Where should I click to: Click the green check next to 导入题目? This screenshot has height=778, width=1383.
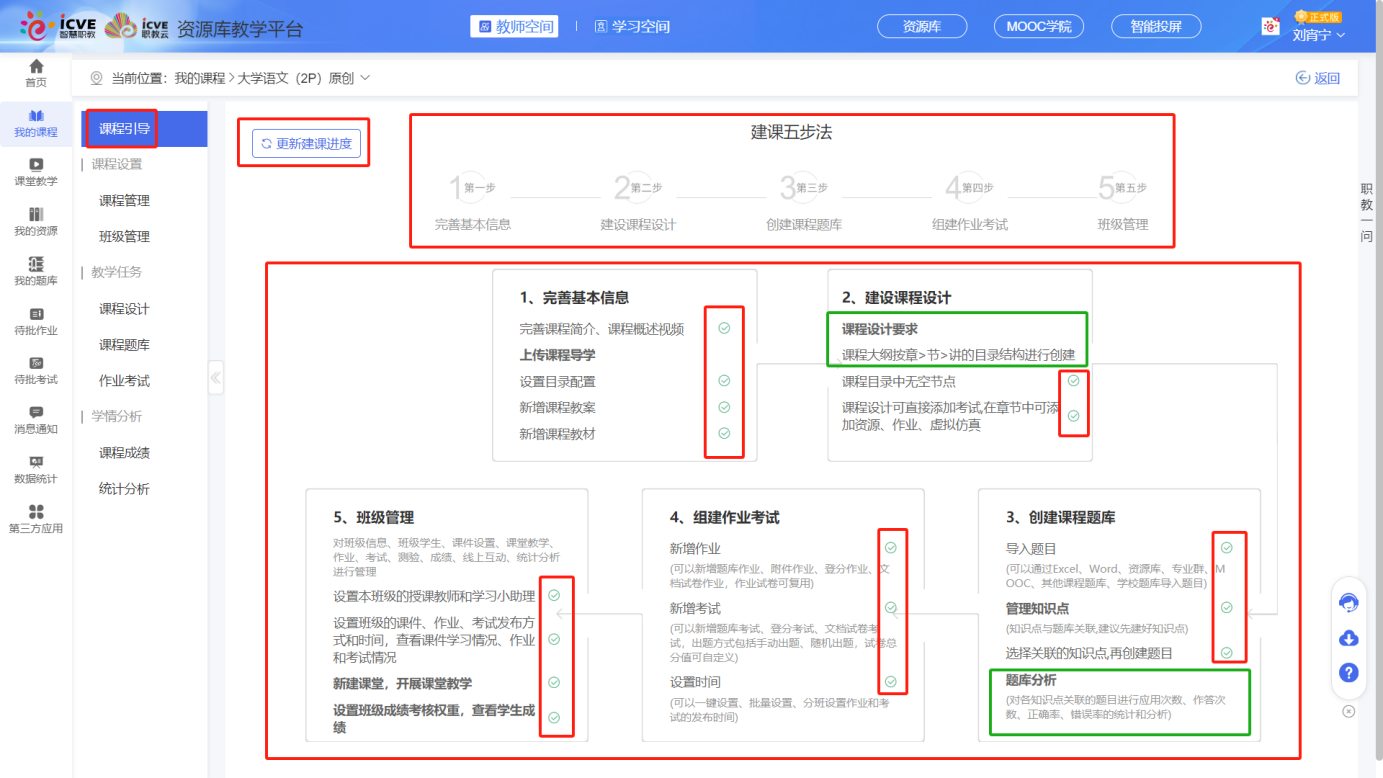1228,548
